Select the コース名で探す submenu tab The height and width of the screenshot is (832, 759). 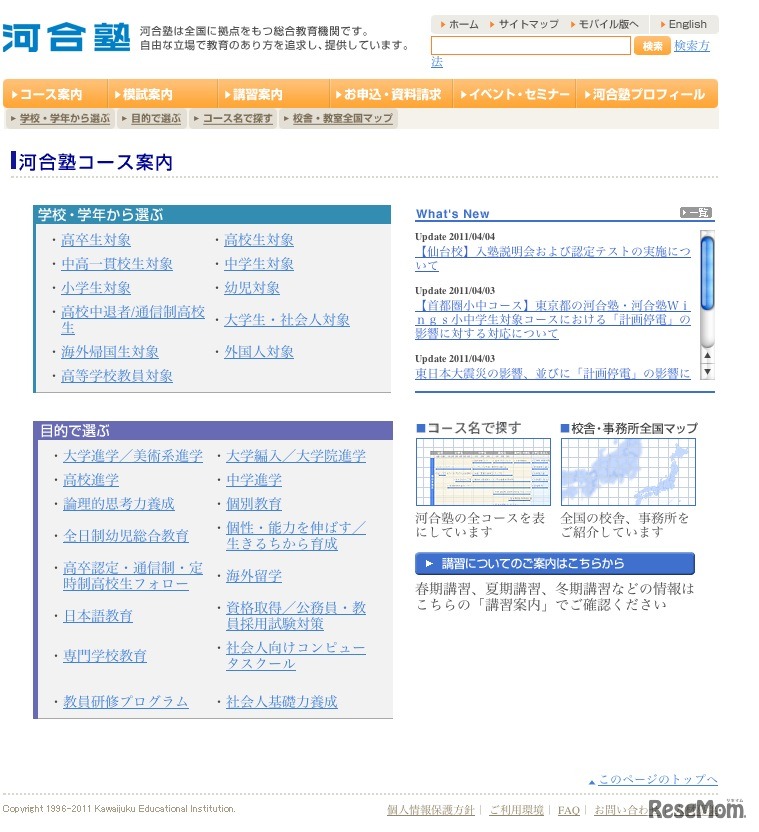233,119
